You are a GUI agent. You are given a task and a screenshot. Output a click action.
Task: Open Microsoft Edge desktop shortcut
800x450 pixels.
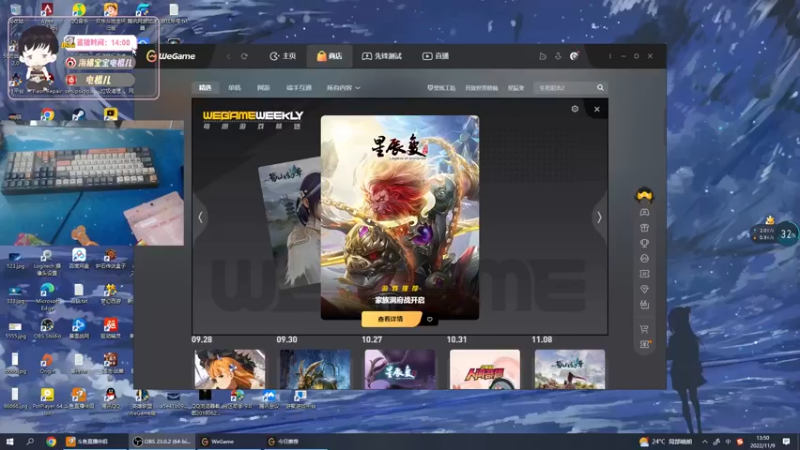point(47,296)
